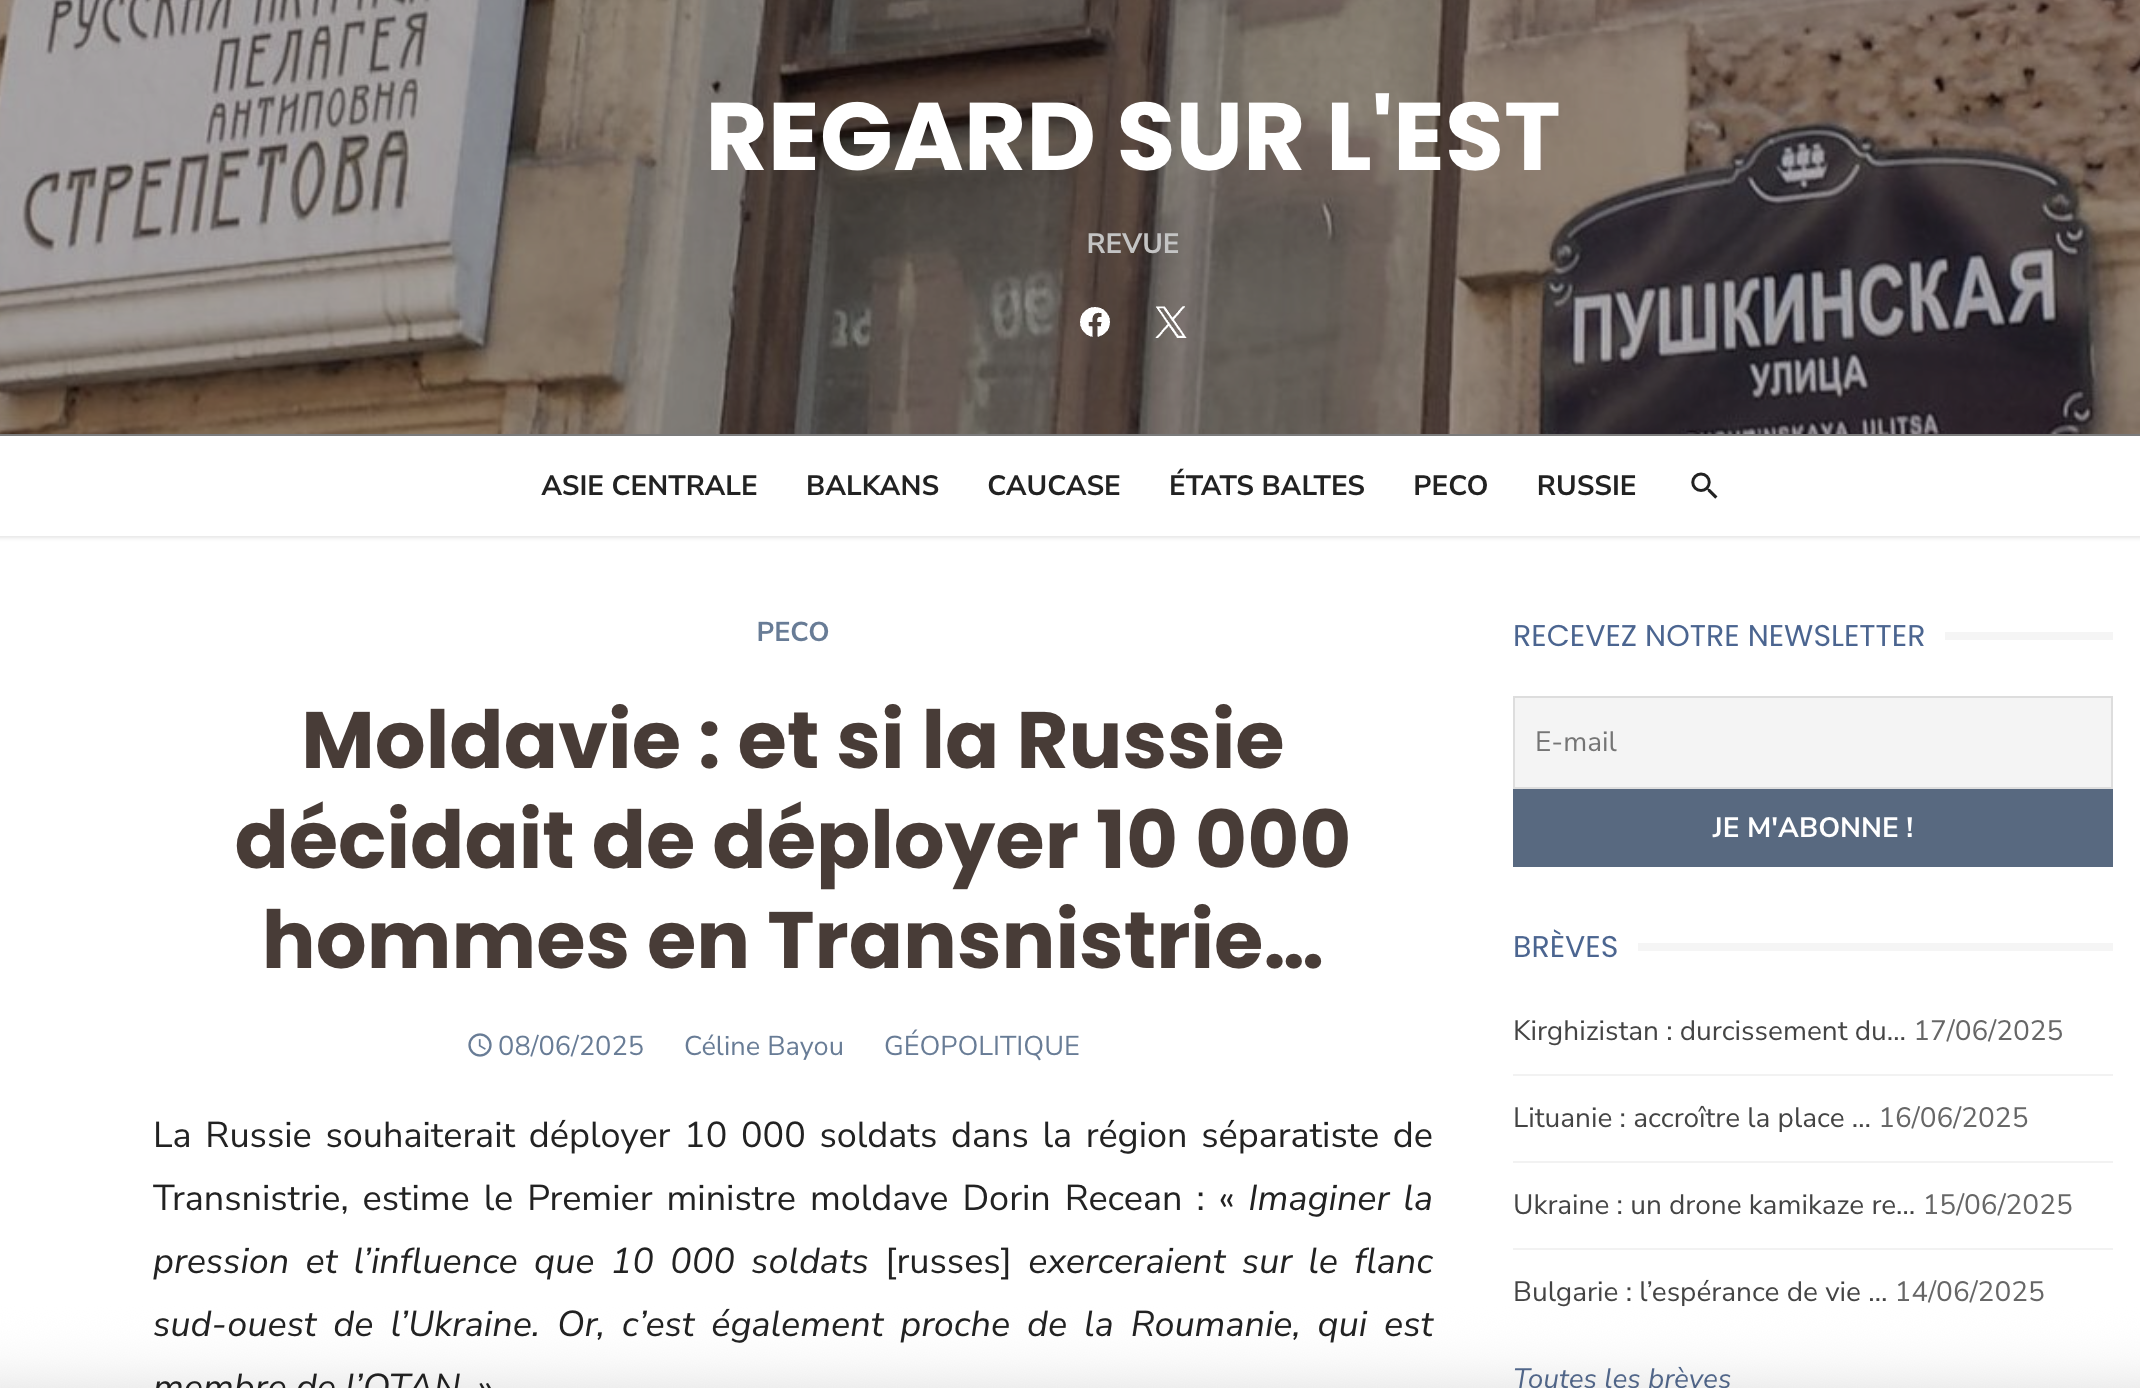Click the Toutes les brèves link

point(1621,1376)
